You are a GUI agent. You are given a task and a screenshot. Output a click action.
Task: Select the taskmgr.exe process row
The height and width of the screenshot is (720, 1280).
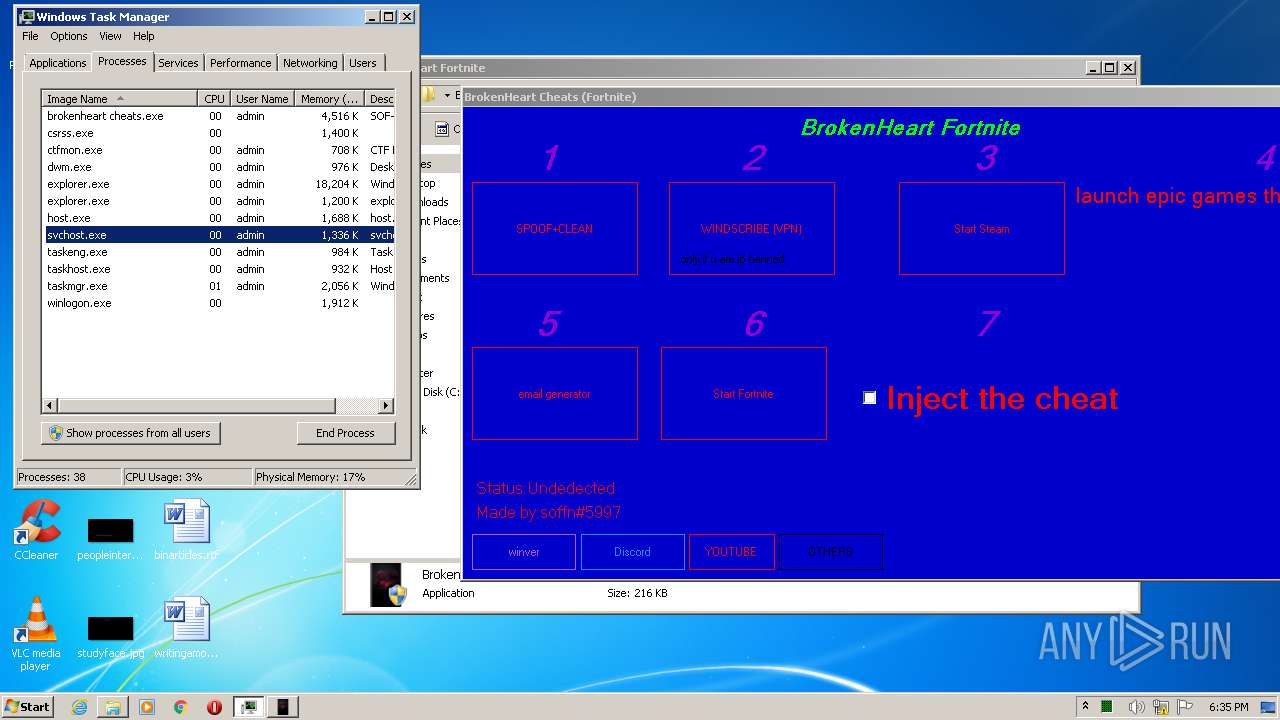click(x=218, y=286)
